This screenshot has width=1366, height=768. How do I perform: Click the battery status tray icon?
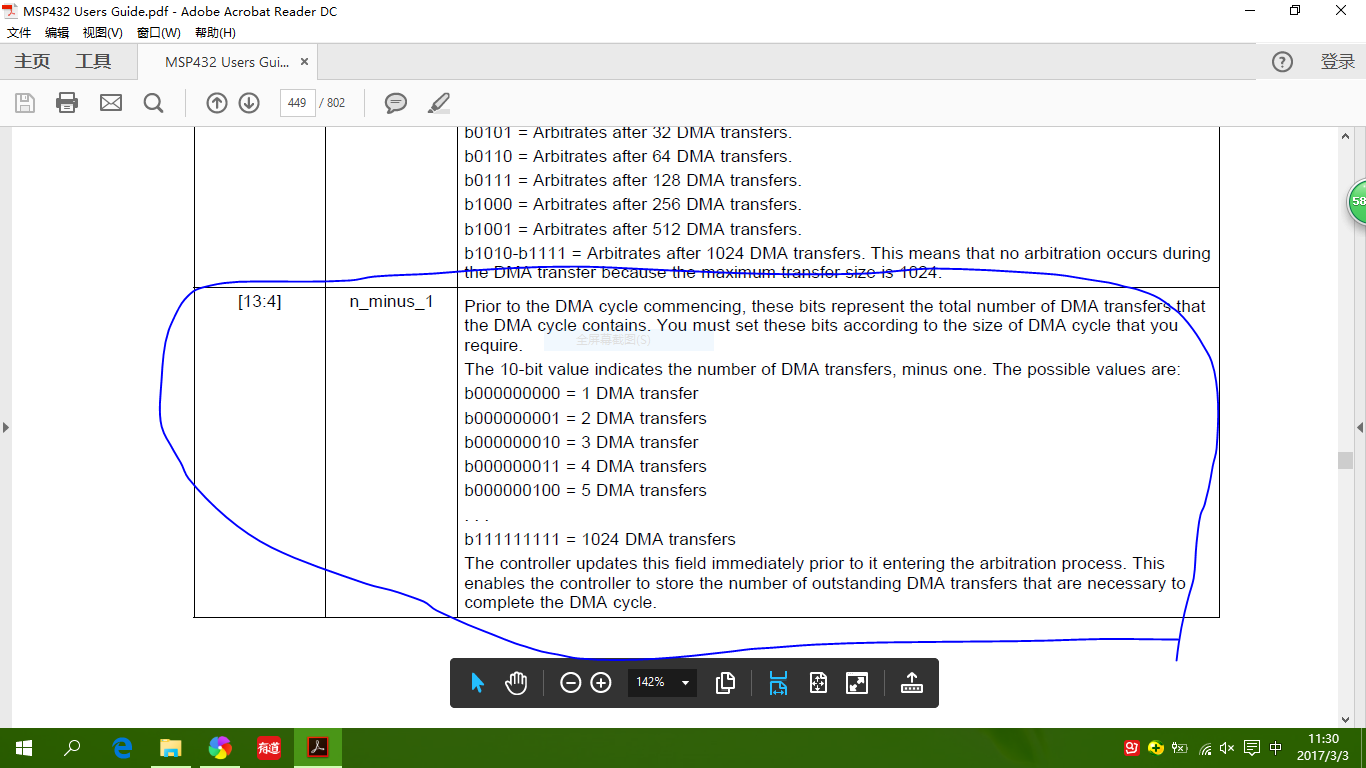(x=1180, y=748)
